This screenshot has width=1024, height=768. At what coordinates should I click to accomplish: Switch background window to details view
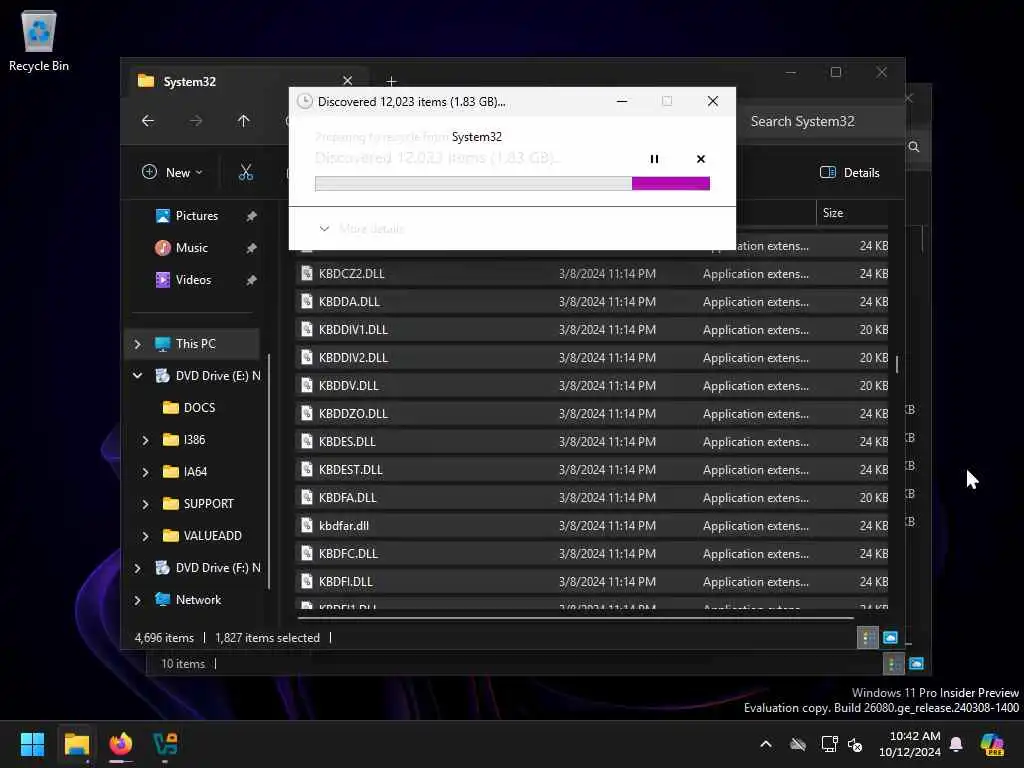tap(893, 664)
